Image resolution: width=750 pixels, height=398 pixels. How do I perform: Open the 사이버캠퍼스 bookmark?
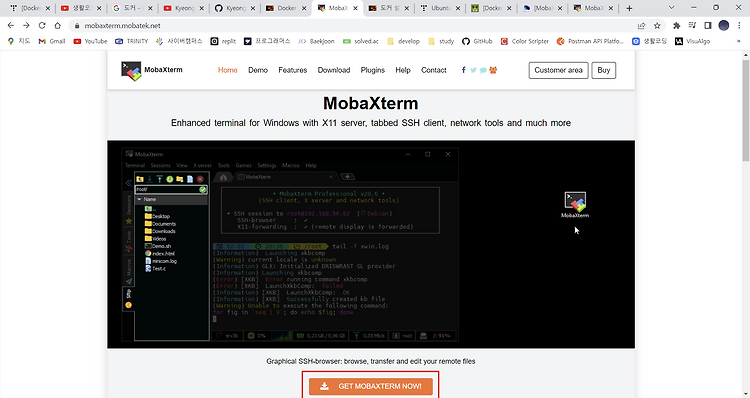coord(179,41)
